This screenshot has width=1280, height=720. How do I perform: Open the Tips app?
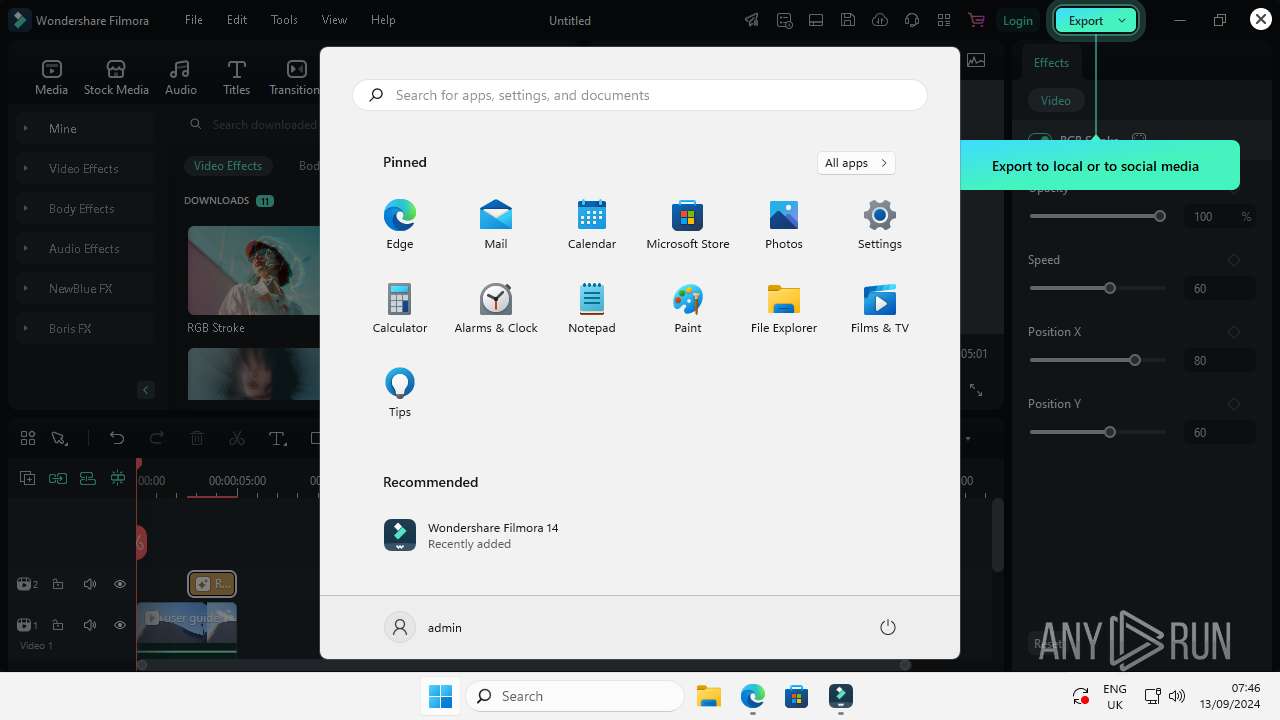[400, 393]
